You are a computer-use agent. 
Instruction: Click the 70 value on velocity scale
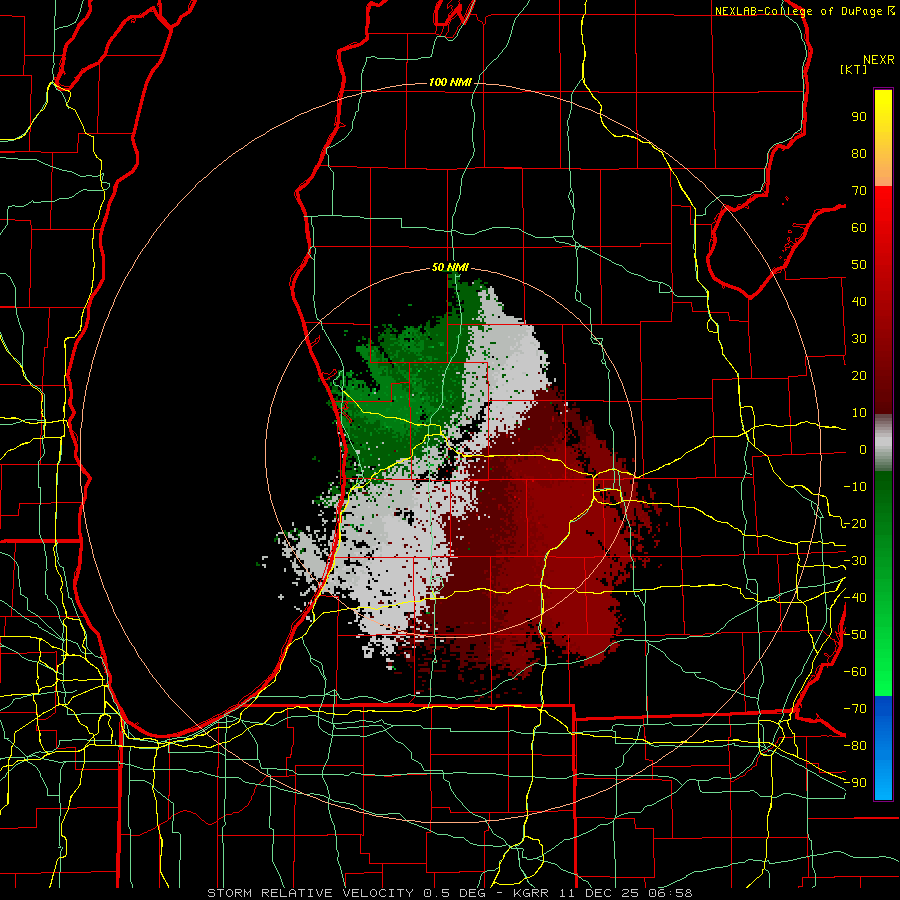point(859,191)
